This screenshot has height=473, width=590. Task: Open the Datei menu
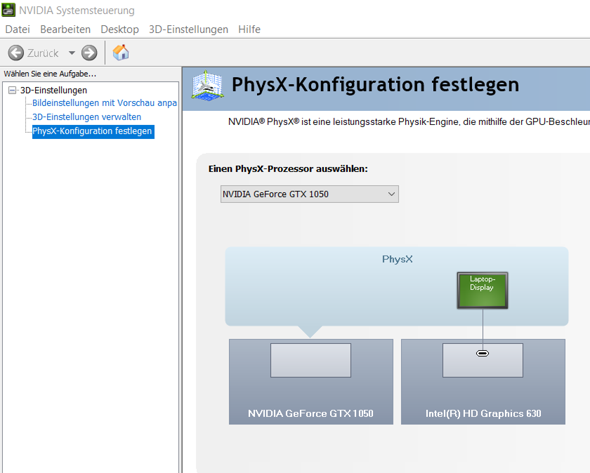click(x=17, y=29)
